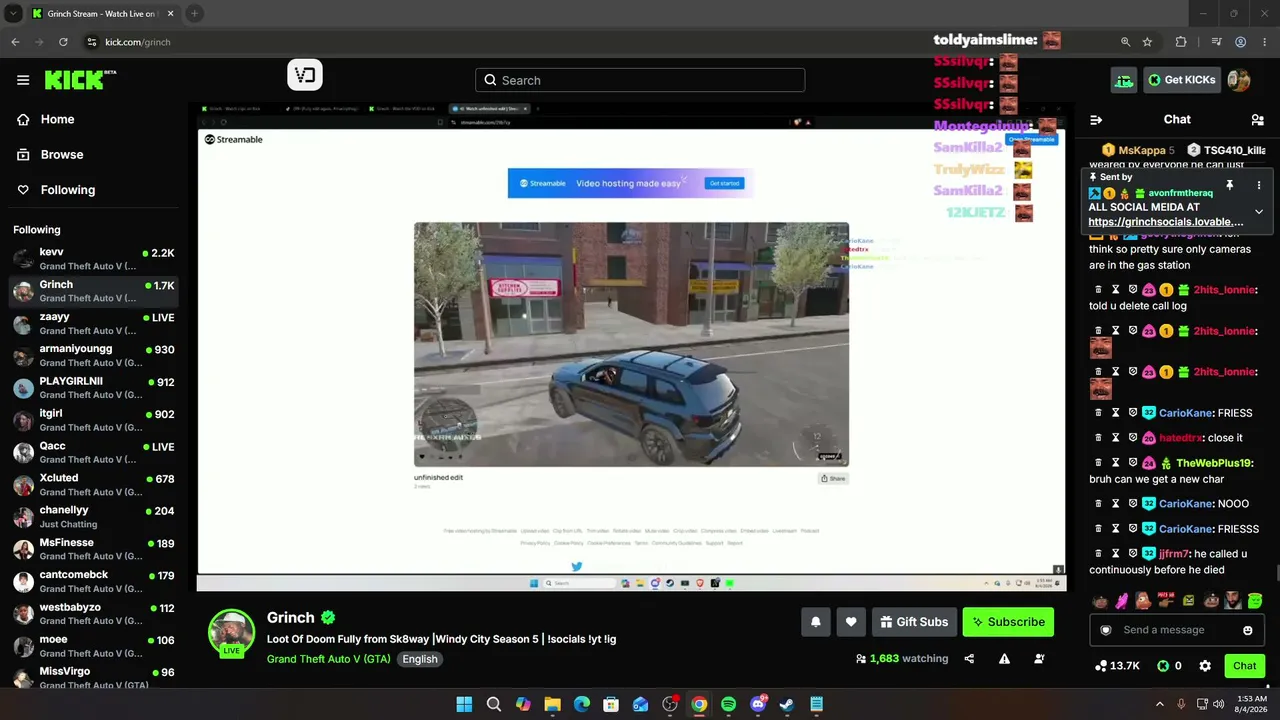Open chat settings gear
1280x720 pixels.
point(1205,666)
